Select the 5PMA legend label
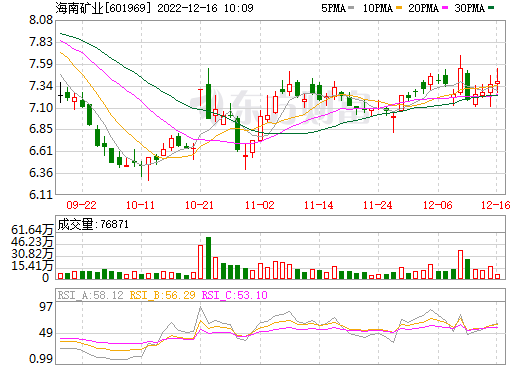 click(x=333, y=8)
